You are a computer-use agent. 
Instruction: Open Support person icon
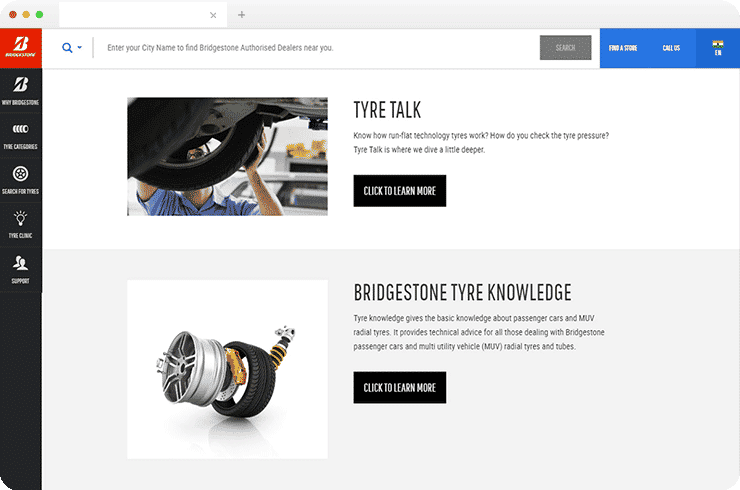20,263
